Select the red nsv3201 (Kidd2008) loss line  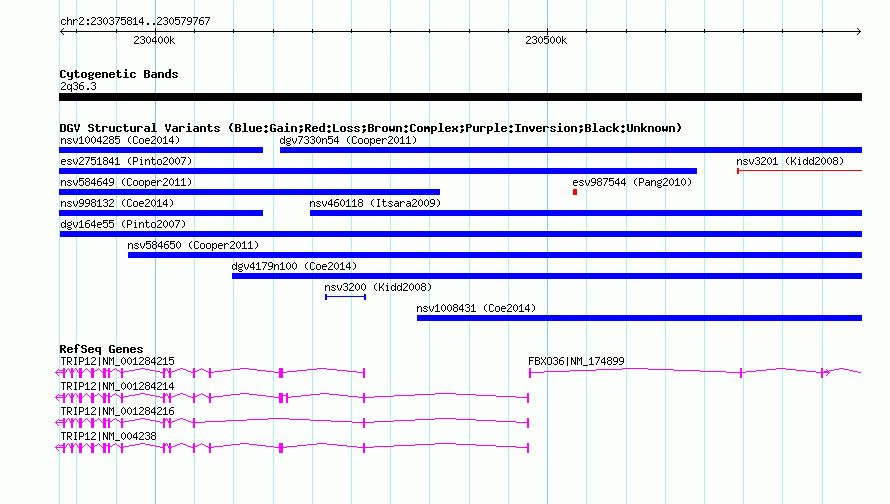click(x=799, y=171)
